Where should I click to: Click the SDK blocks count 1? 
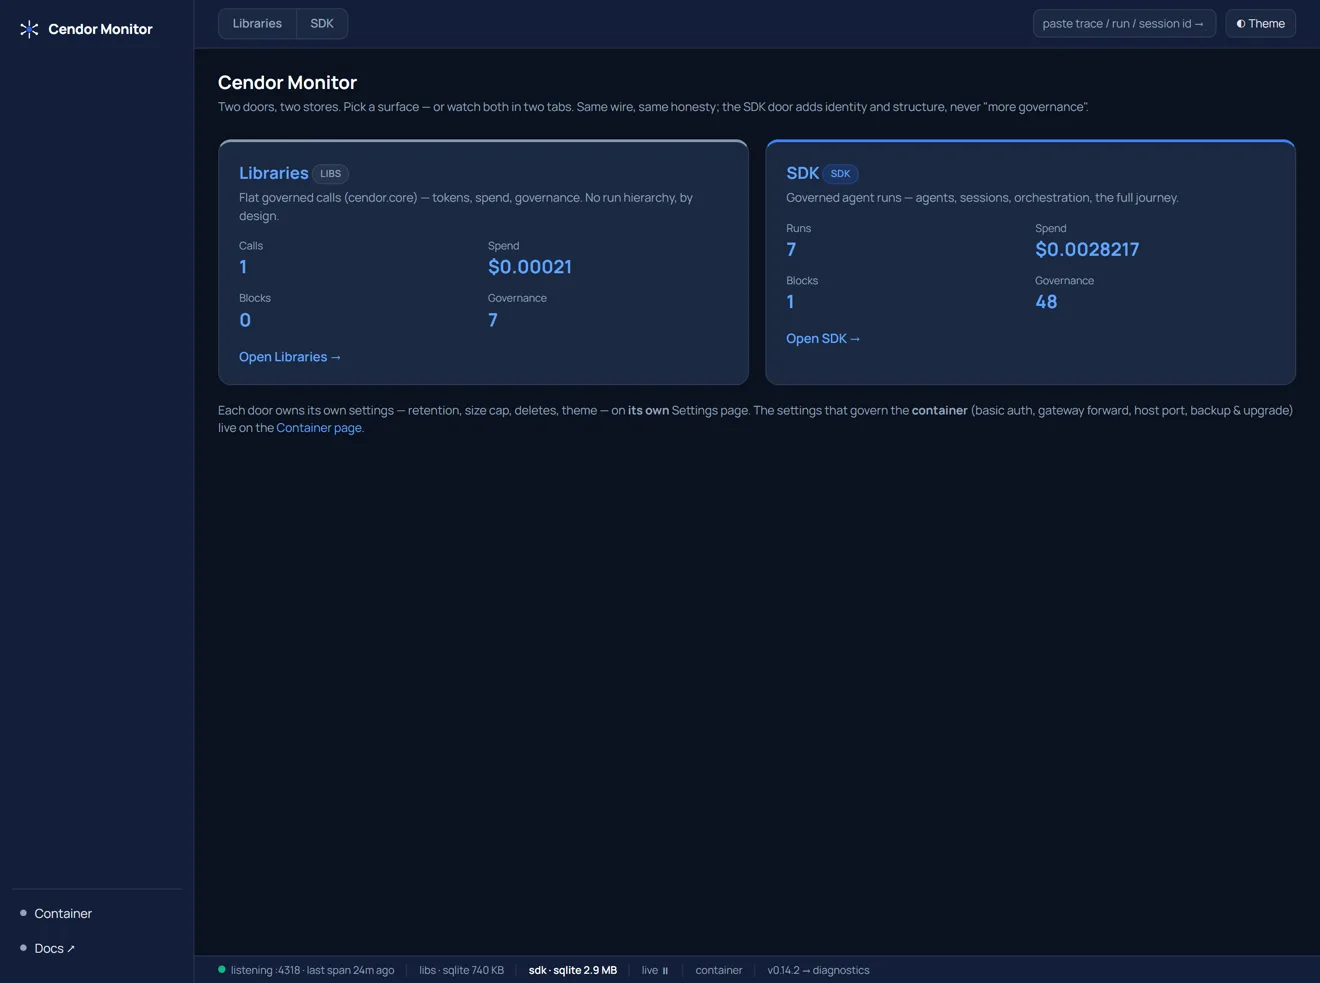790,302
